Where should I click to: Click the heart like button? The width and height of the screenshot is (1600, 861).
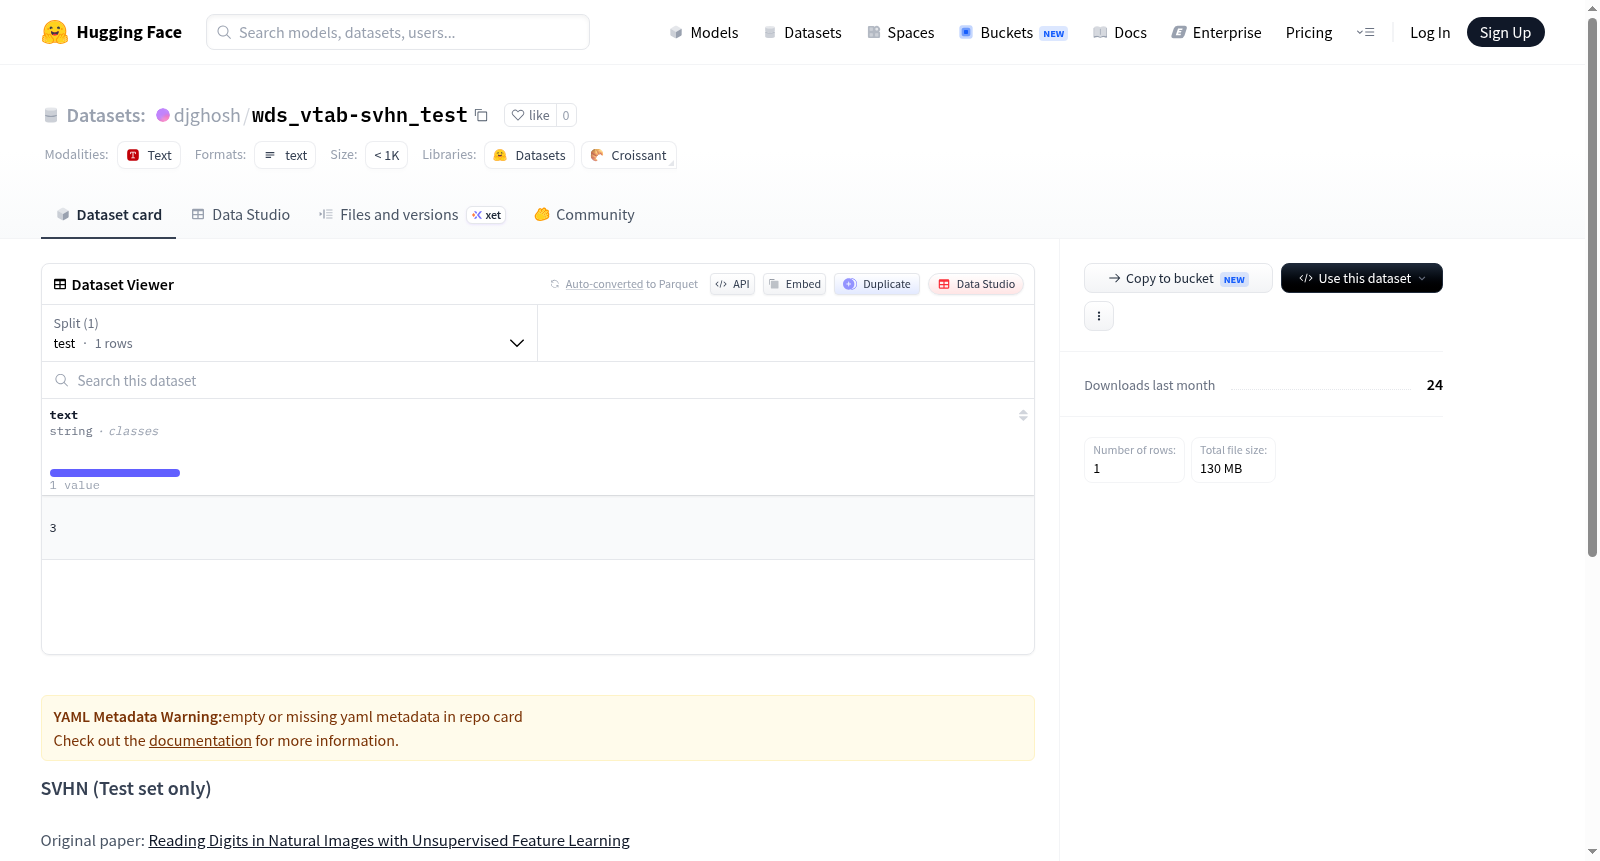tap(530, 115)
